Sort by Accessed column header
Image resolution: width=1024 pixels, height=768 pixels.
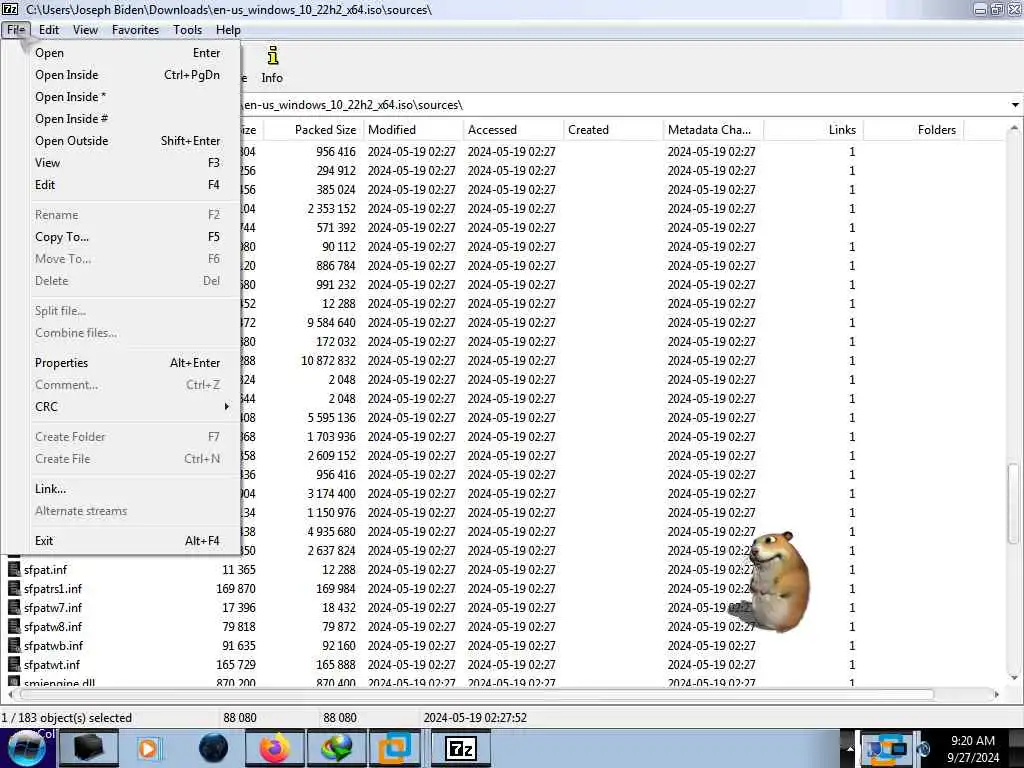coord(513,129)
